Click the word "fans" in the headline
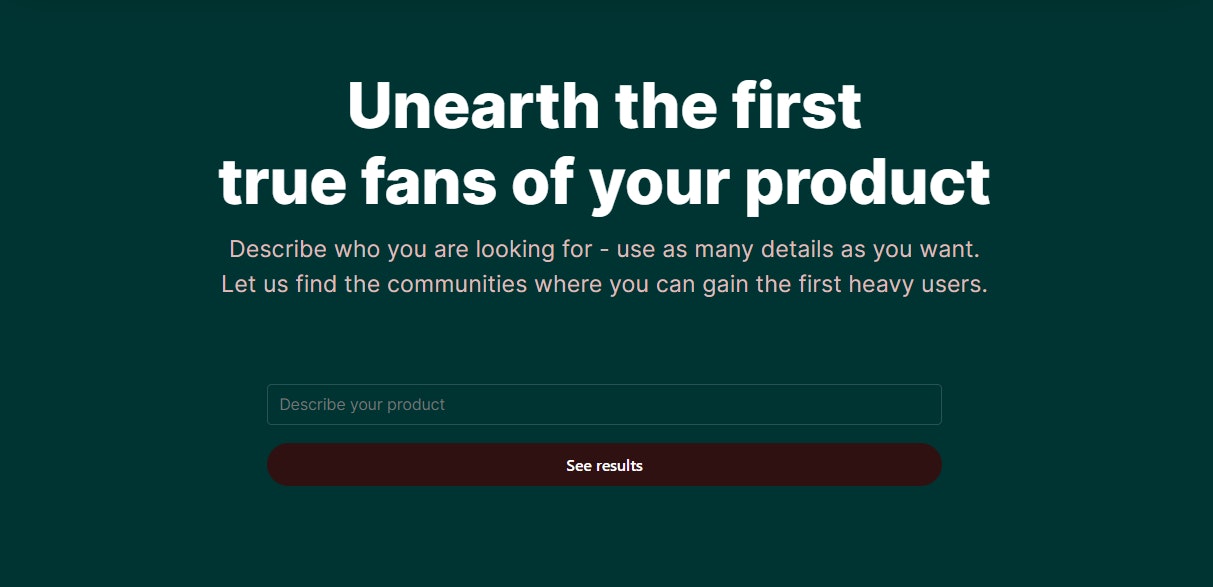 427,182
